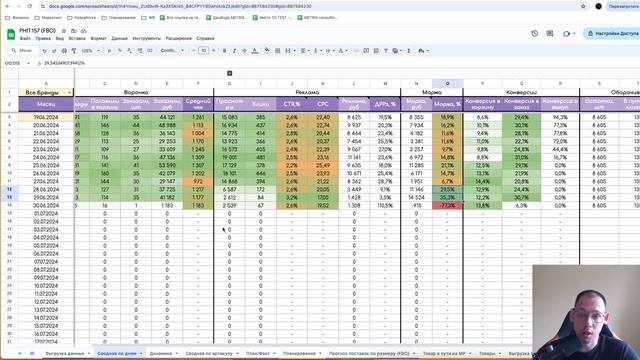Open the Расширения menu
This screenshot has height=360, width=640.
178,38
